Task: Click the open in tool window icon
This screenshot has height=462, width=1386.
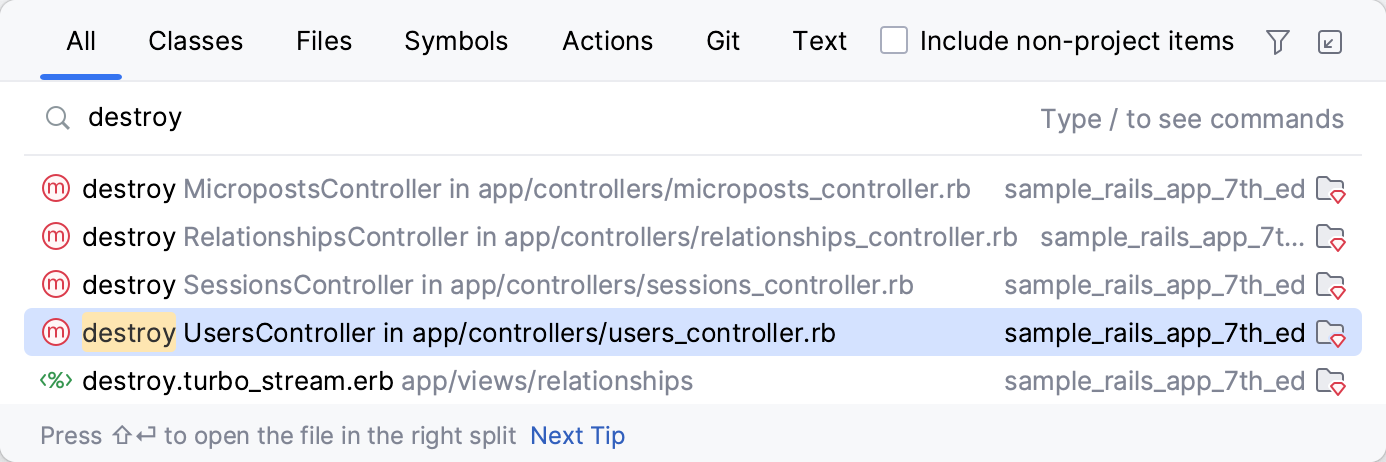Action: coord(1330,42)
